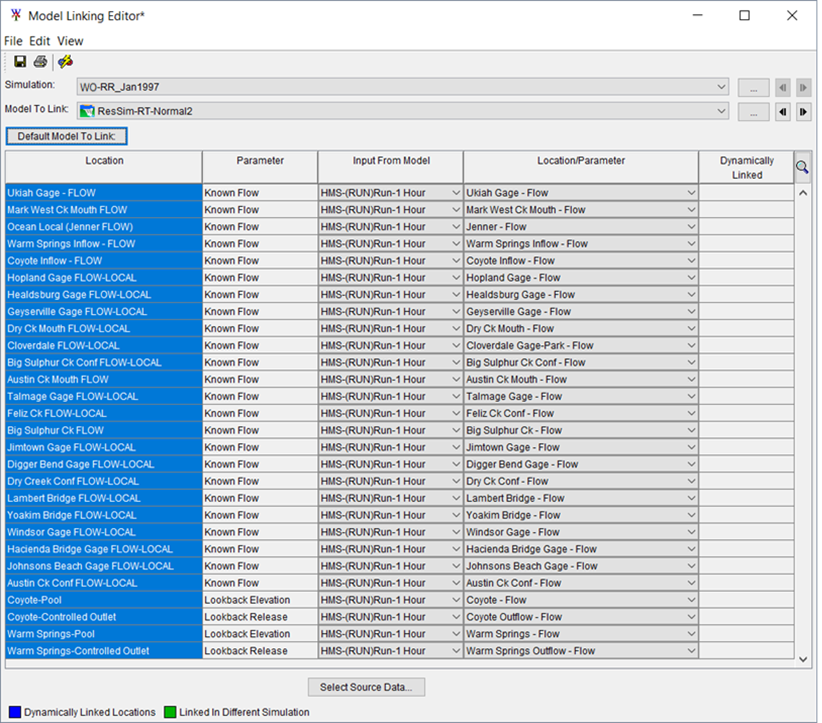Click the next Simulation arrow button
This screenshot has height=723, width=822.
[x=803, y=87]
